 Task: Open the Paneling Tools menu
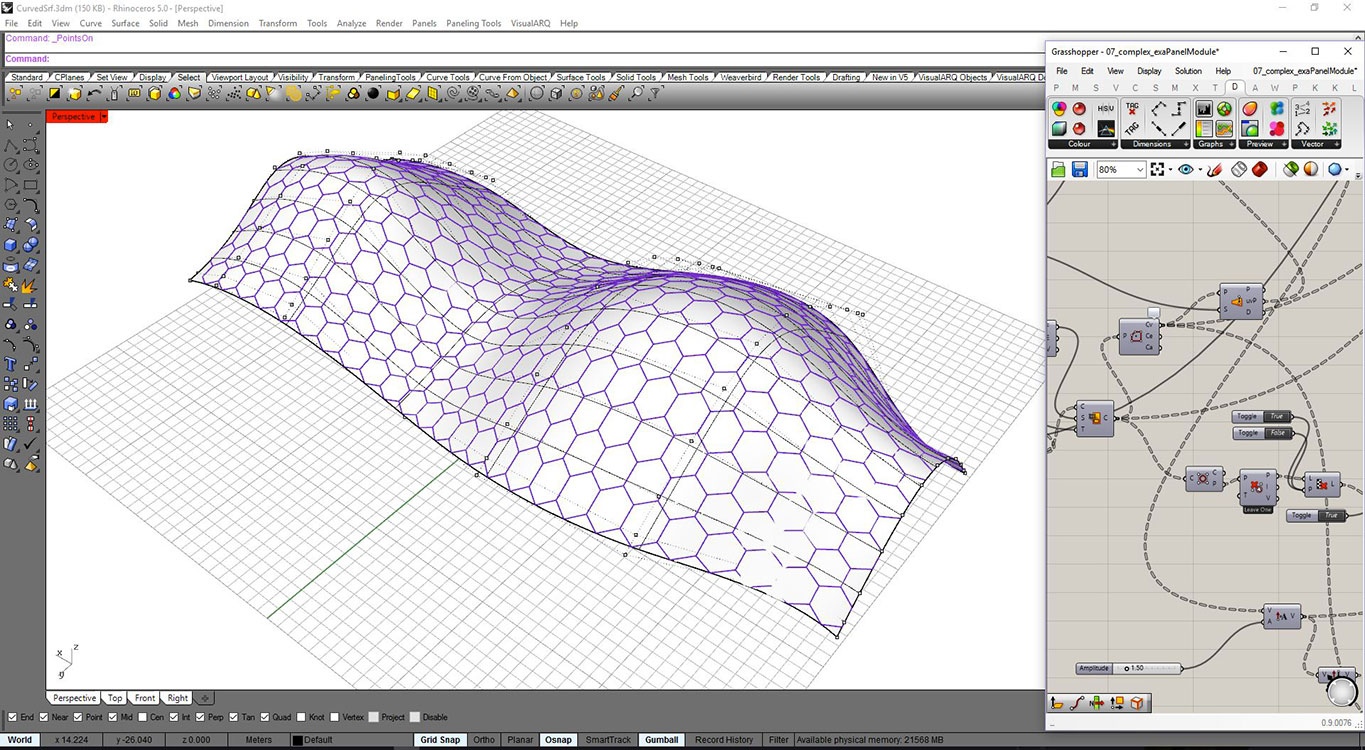coord(473,23)
